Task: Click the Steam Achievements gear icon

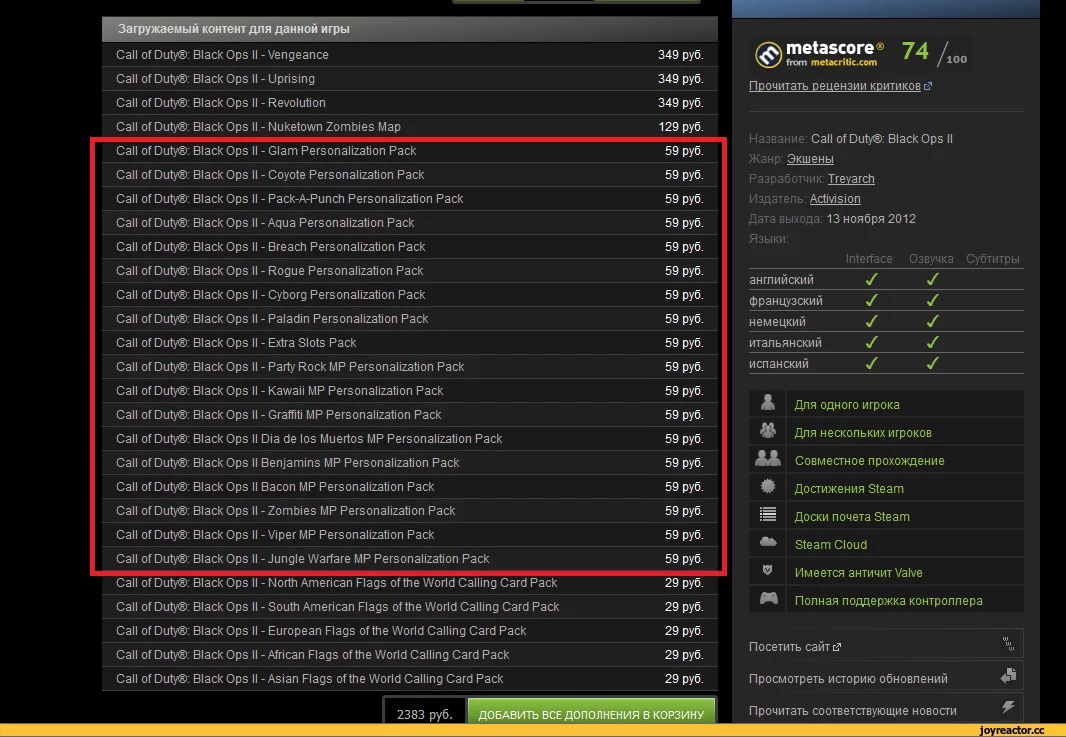Action: tap(766, 487)
